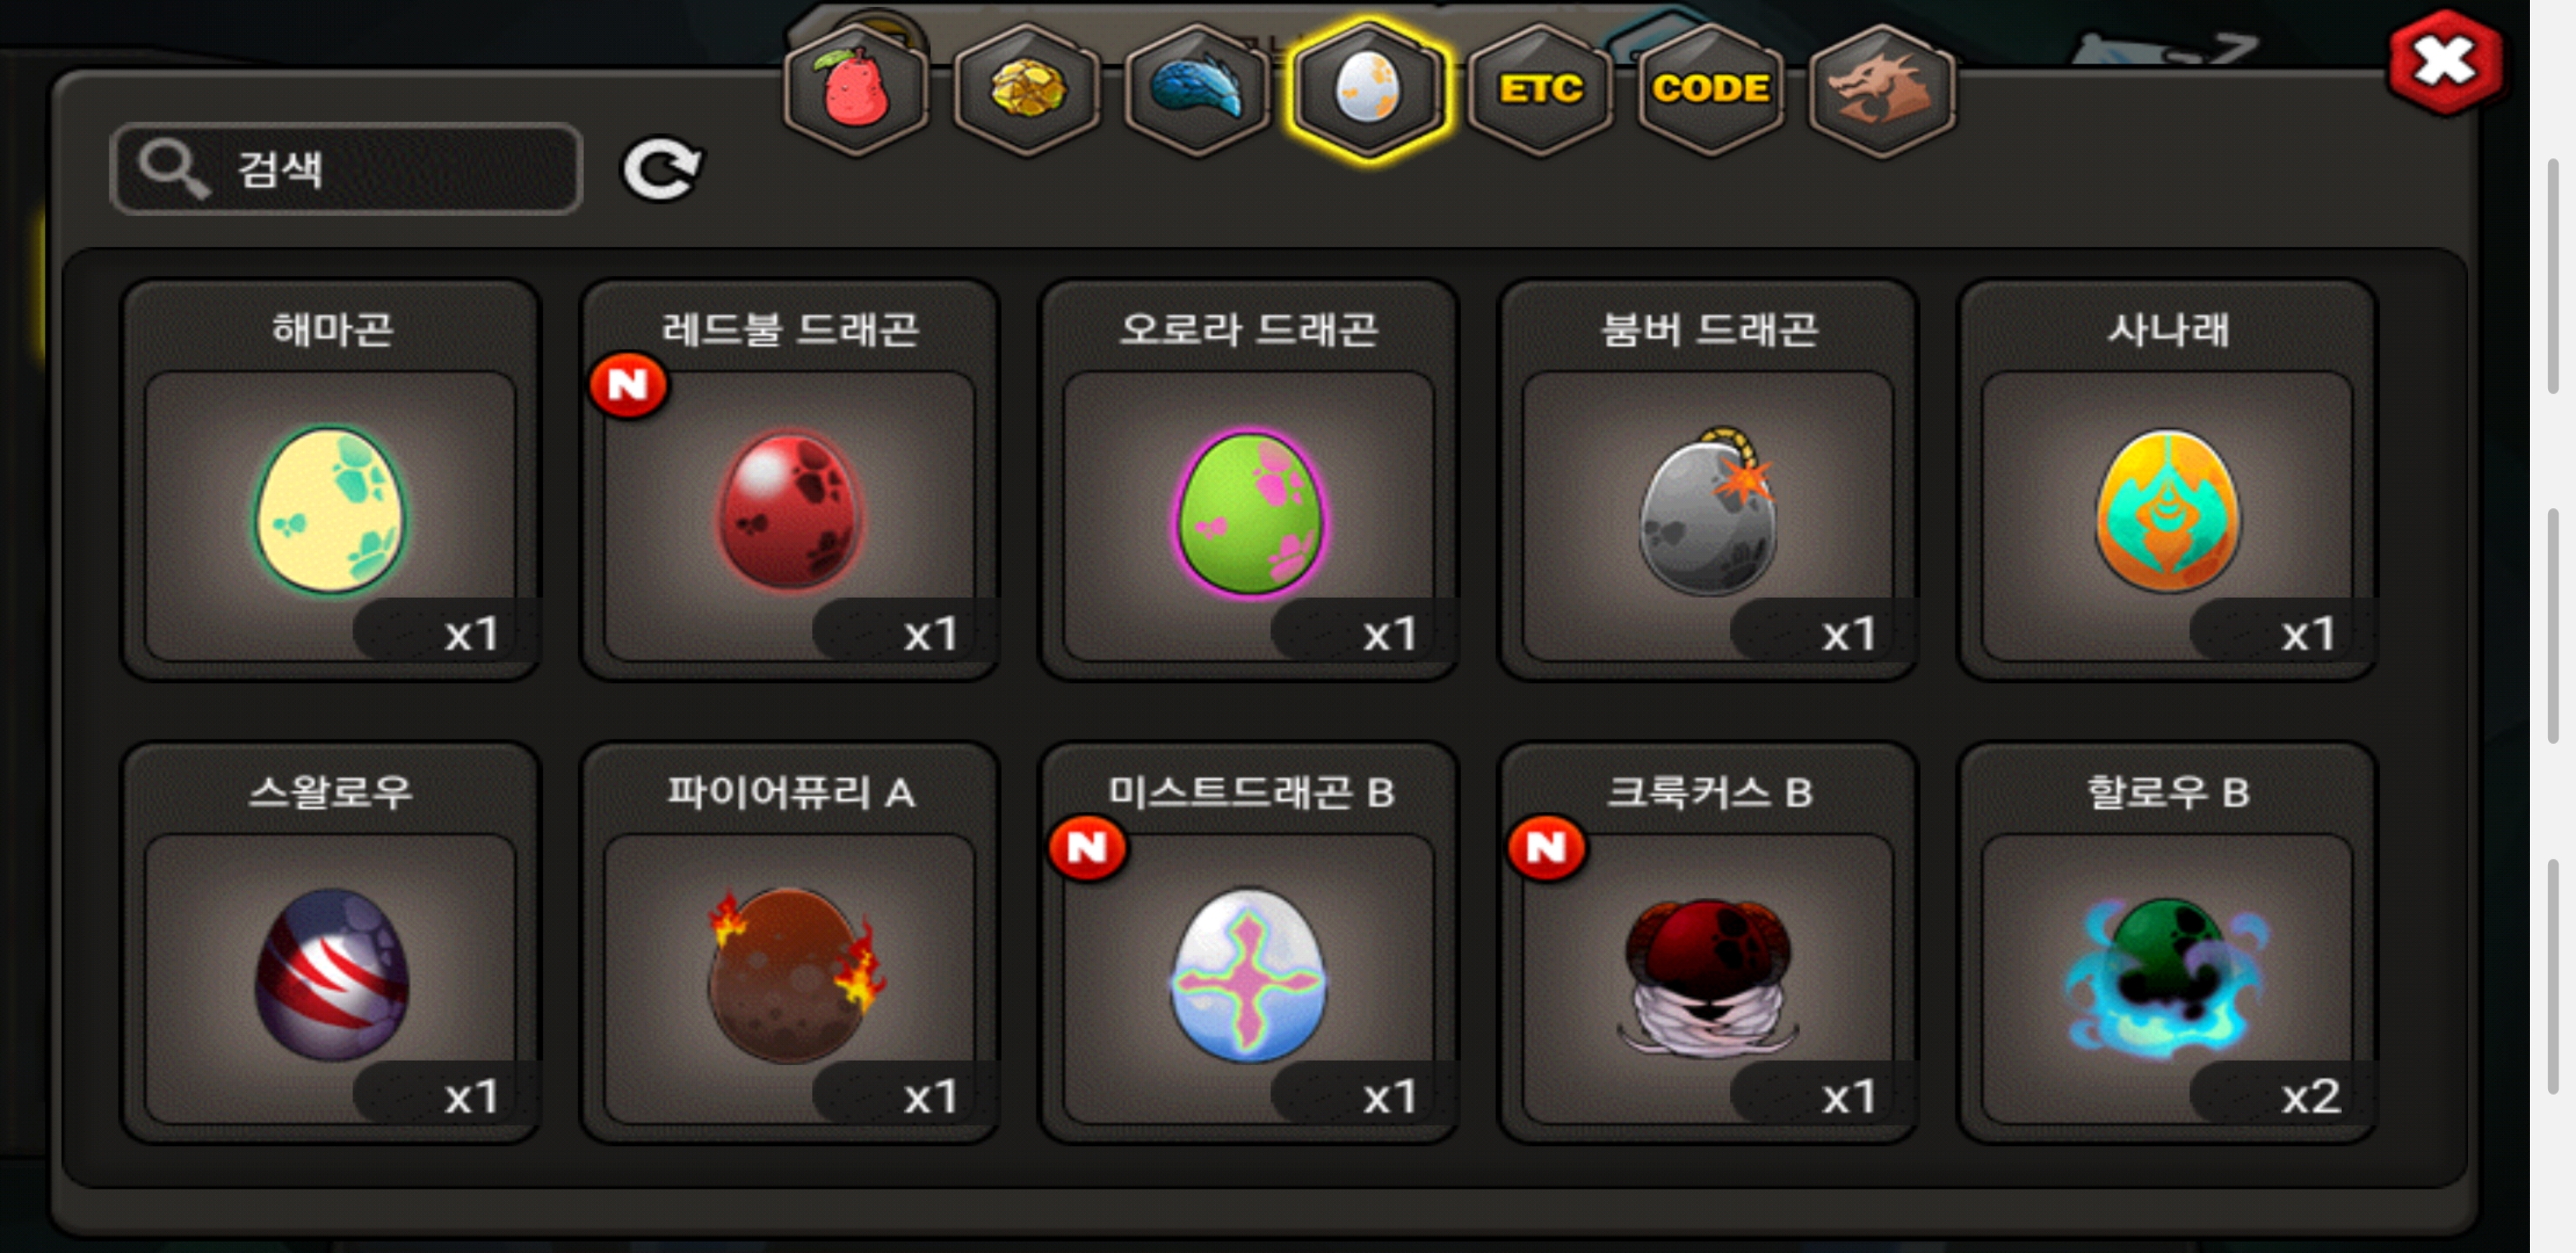
Task: Click the refresh arrow icon
Action: (x=662, y=168)
